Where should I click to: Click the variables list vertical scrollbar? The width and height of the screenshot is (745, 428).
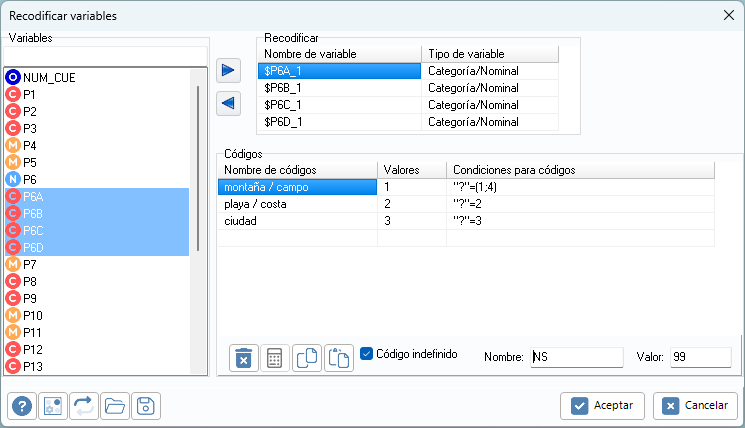[198, 170]
